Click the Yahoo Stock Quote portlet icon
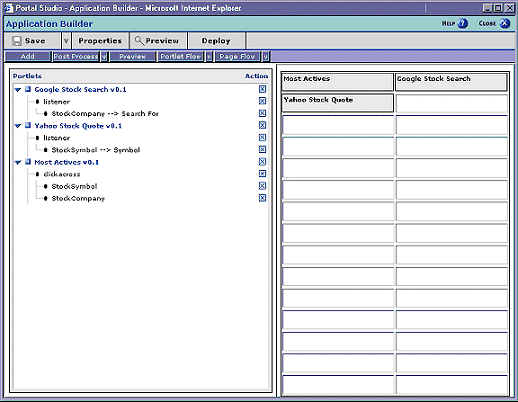This screenshot has width=518, height=402. (x=28, y=125)
